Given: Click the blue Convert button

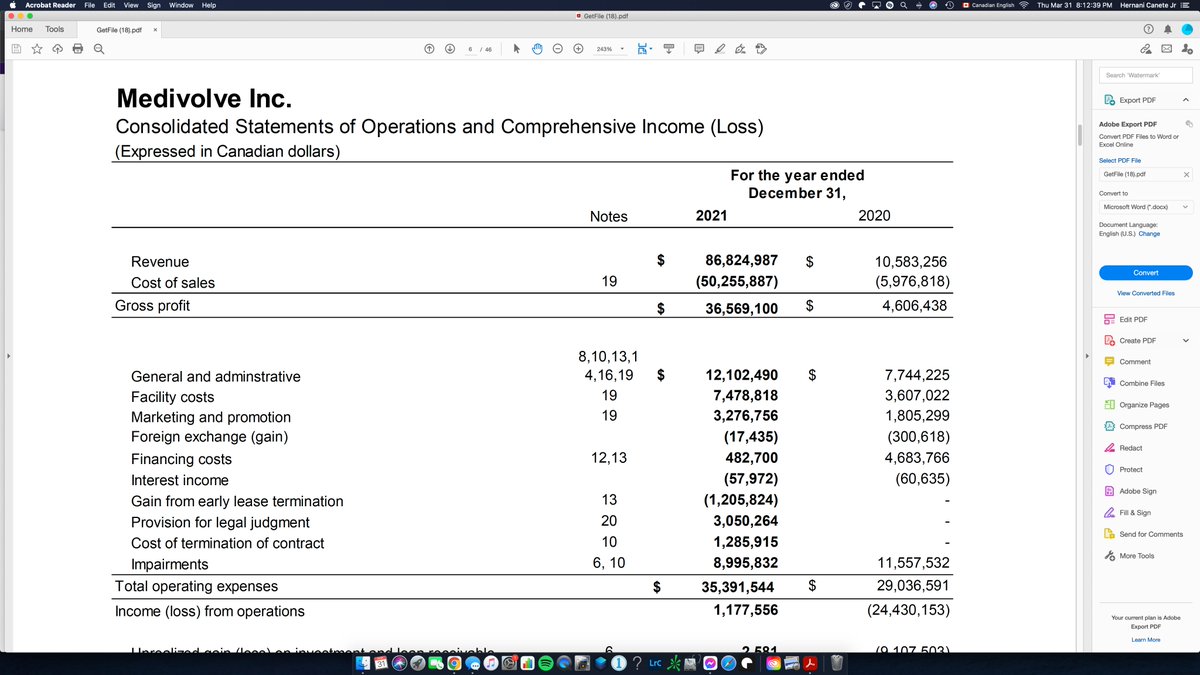Looking at the screenshot, I should (1145, 273).
